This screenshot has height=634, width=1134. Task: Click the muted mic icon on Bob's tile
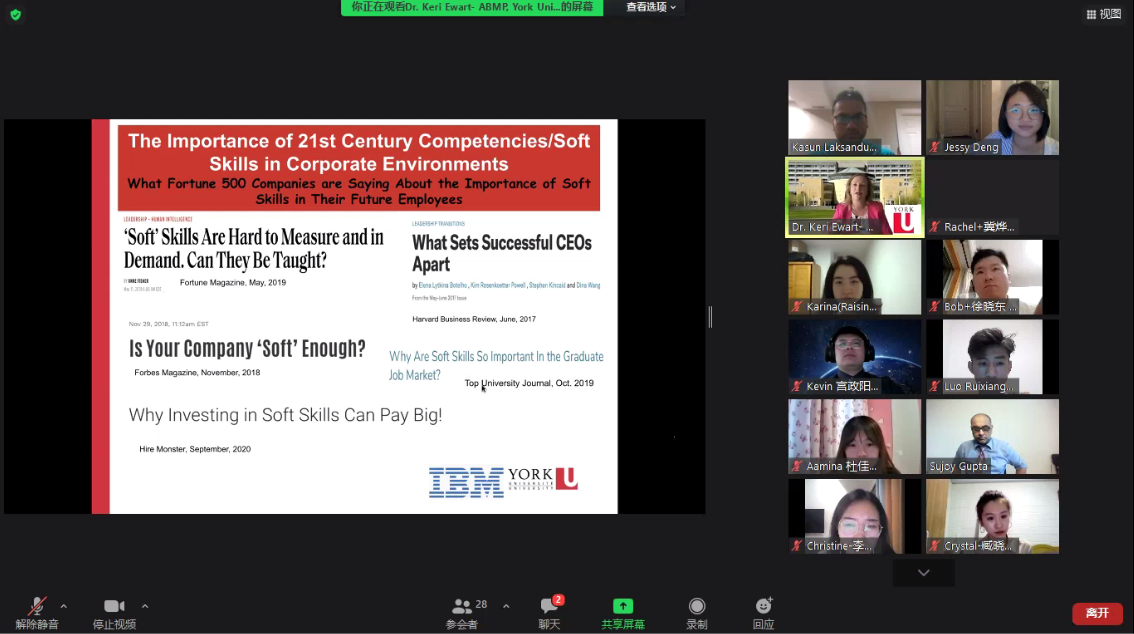pos(934,307)
